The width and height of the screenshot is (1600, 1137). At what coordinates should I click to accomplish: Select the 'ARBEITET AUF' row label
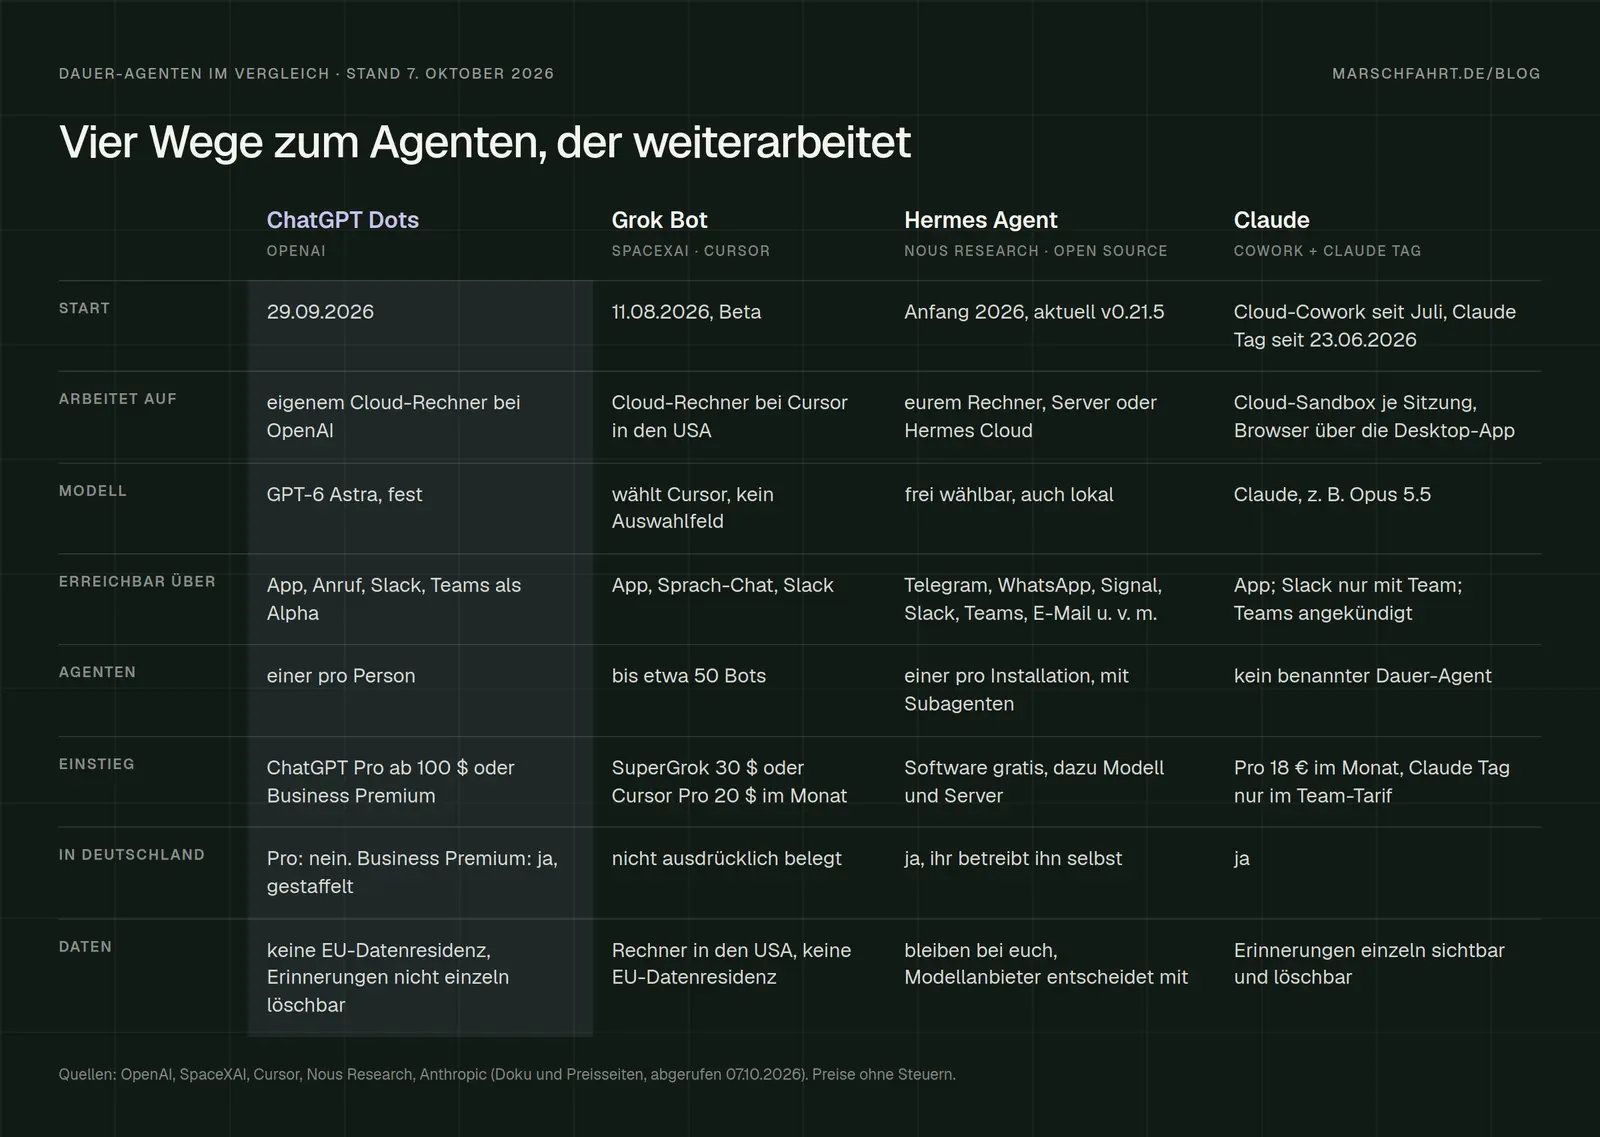[x=118, y=399]
